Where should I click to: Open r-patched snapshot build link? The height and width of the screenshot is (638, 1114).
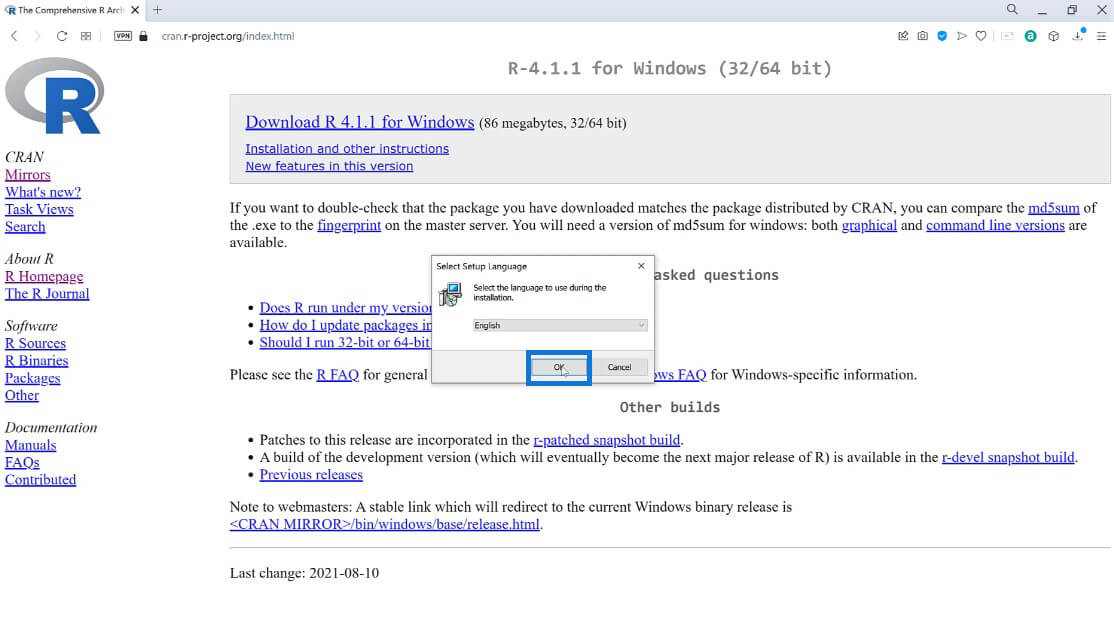[607, 440]
